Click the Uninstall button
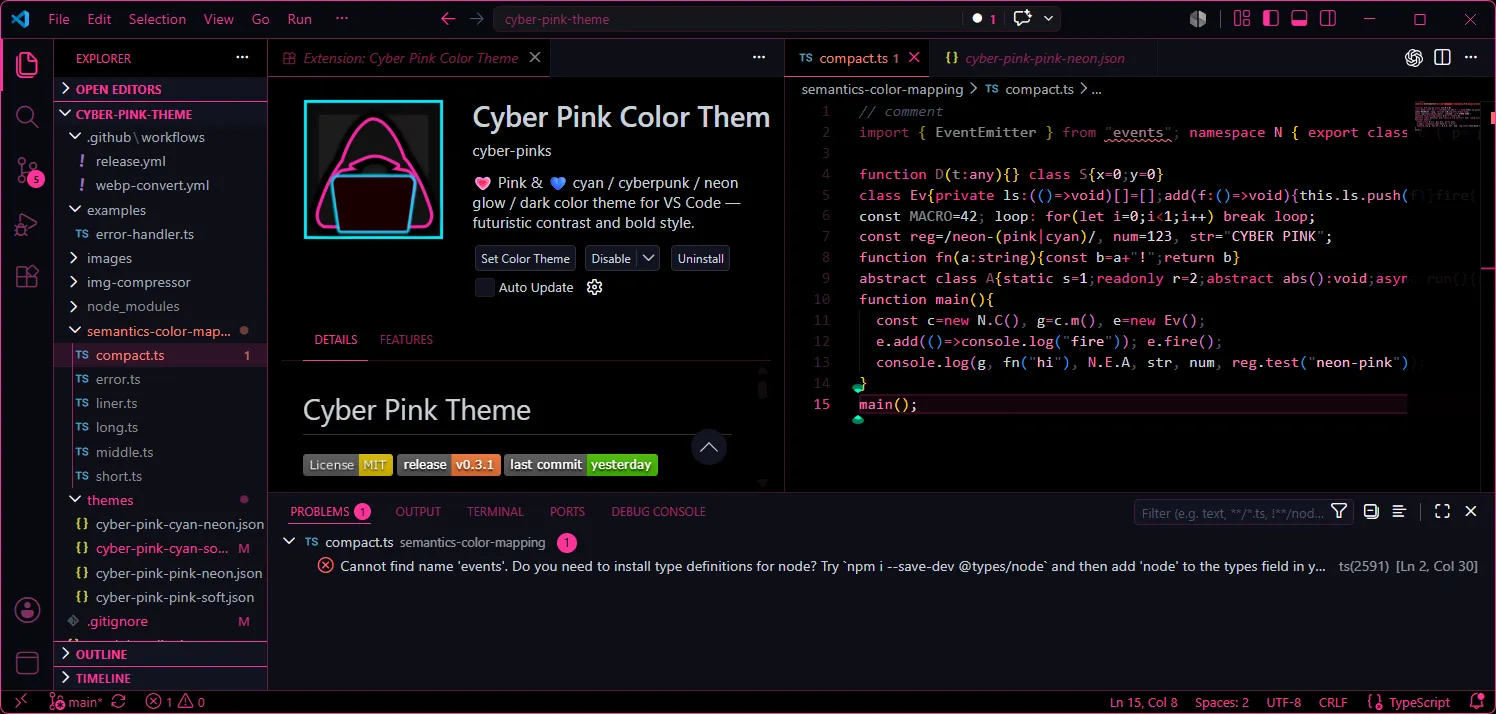 (x=701, y=258)
